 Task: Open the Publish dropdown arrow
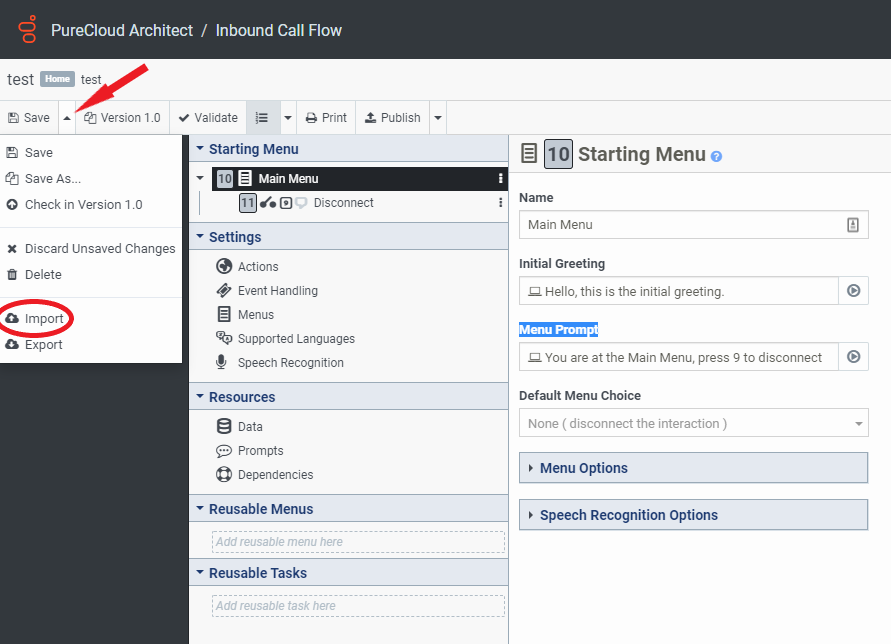coord(438,118)
